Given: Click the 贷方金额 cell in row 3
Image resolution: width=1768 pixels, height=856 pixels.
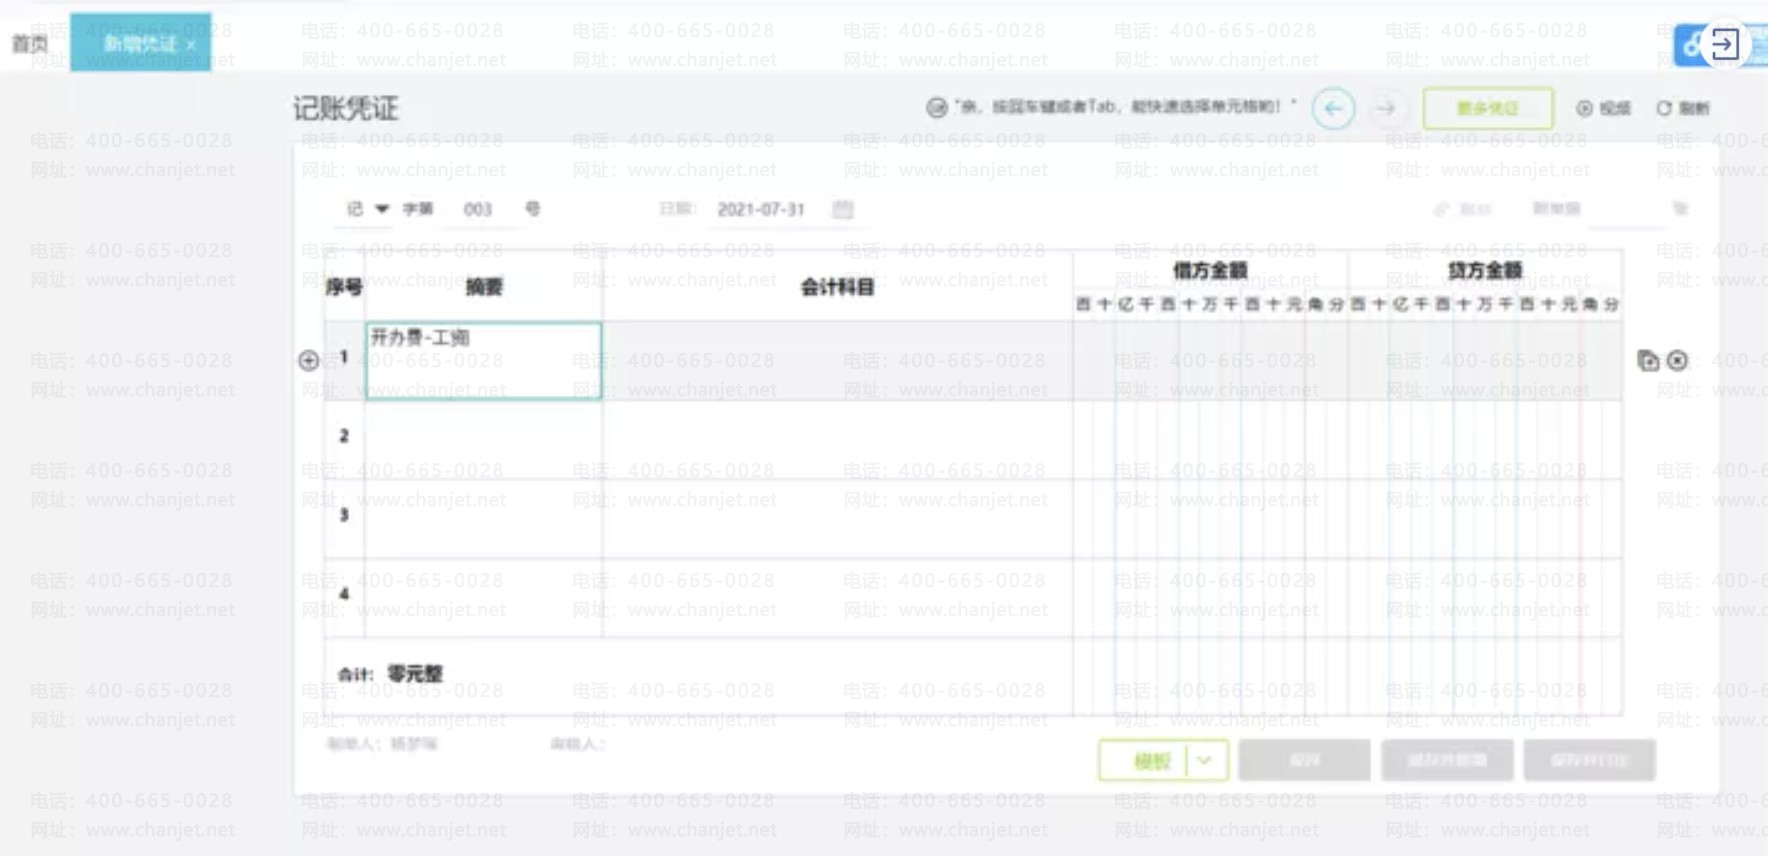Looking at the screenshot, I should pos(1485,519).
